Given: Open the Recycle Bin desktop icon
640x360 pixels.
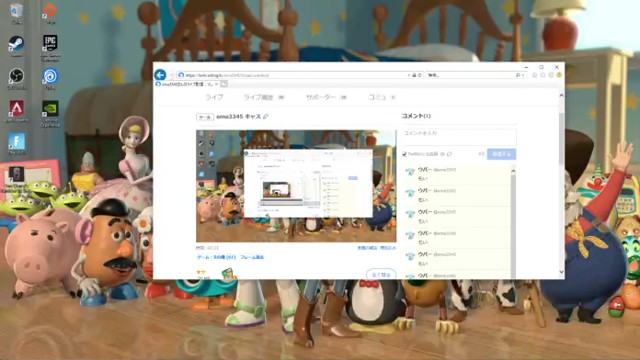Looking at the screenshot, I should pyautogui.click(x=16, y=13).
